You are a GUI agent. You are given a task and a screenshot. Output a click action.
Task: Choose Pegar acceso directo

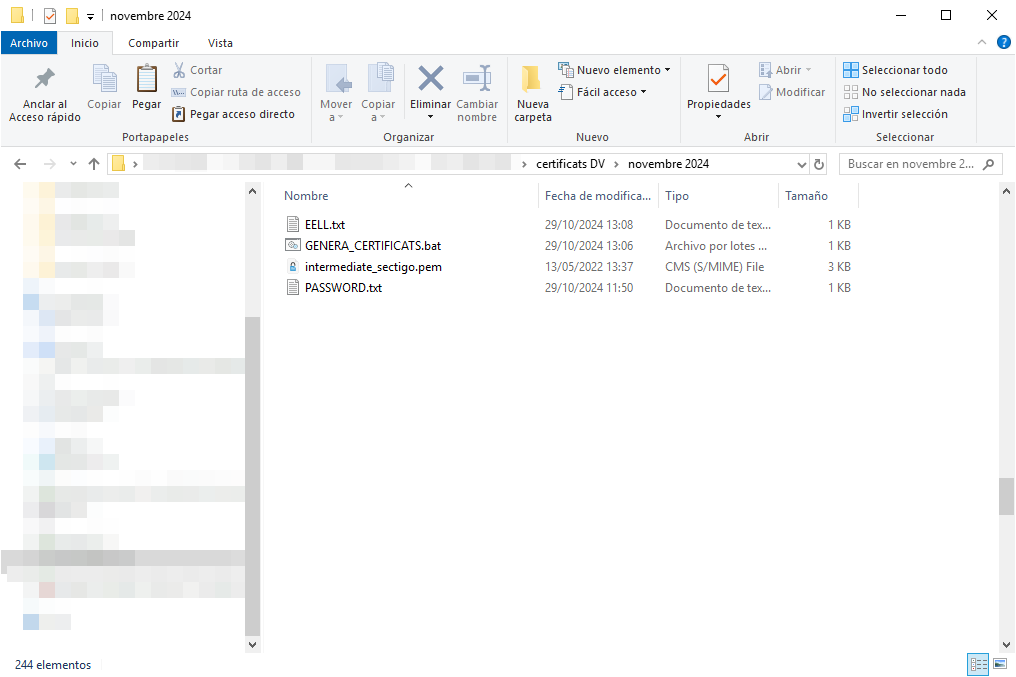pos(233,114)
